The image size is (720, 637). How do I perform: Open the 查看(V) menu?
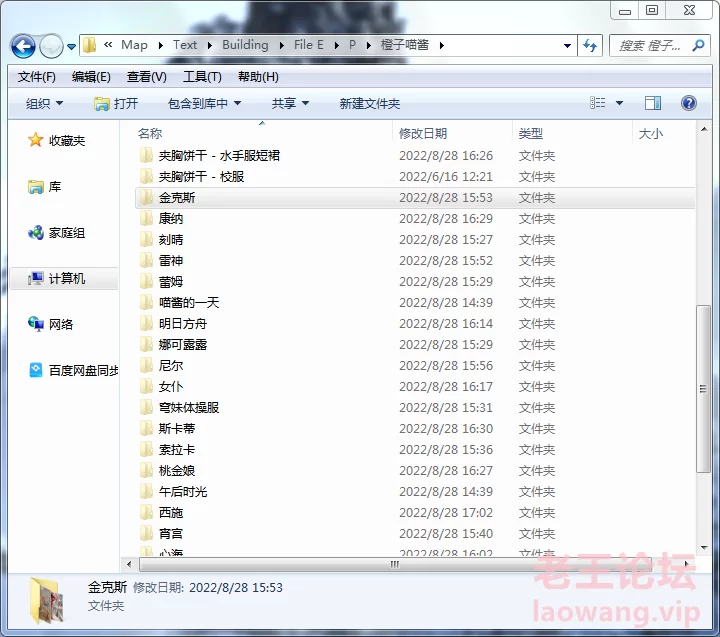[x=146, y=77]
